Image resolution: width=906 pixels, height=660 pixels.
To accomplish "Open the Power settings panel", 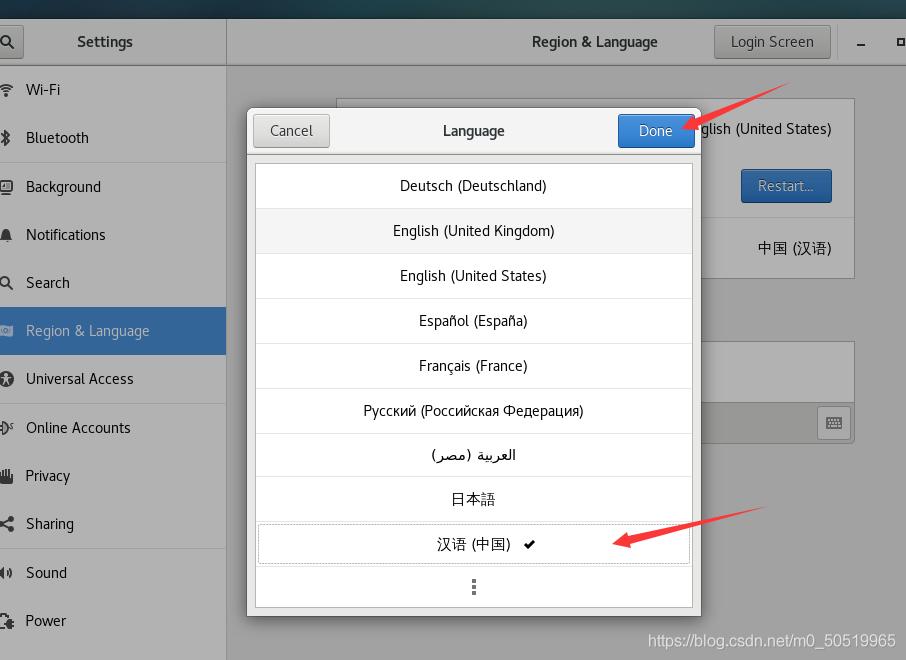I will [x=44, y=620].
